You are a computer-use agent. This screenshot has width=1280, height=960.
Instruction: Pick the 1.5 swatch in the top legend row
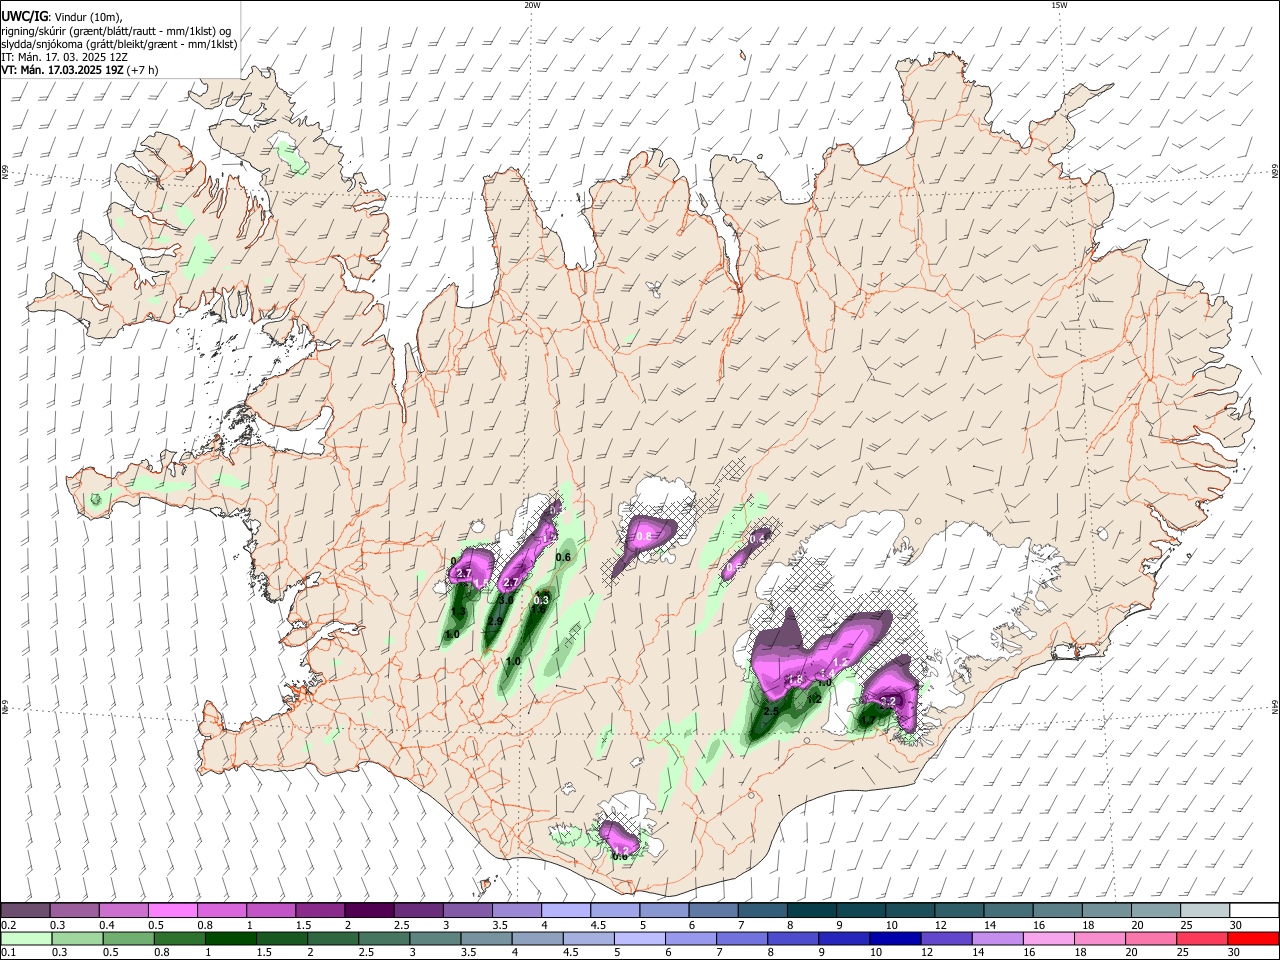[x=320, y=911]
